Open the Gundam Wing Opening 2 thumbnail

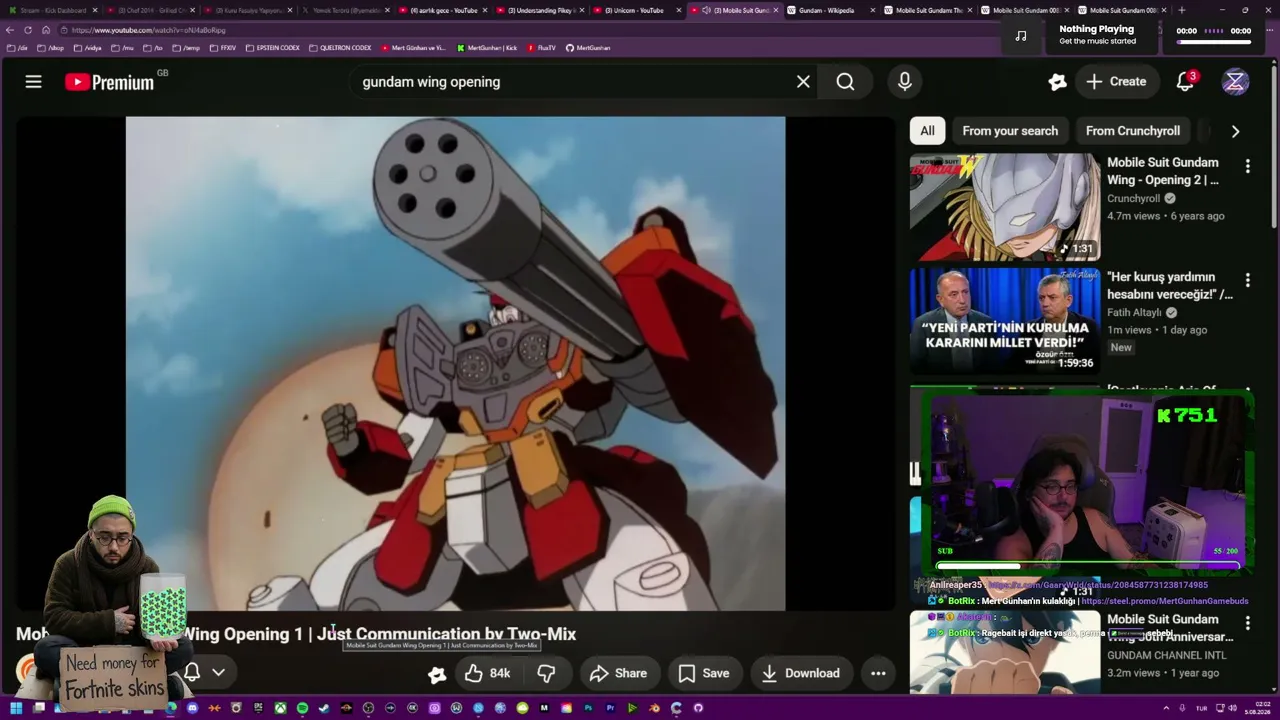click(x=1005, y=207)
